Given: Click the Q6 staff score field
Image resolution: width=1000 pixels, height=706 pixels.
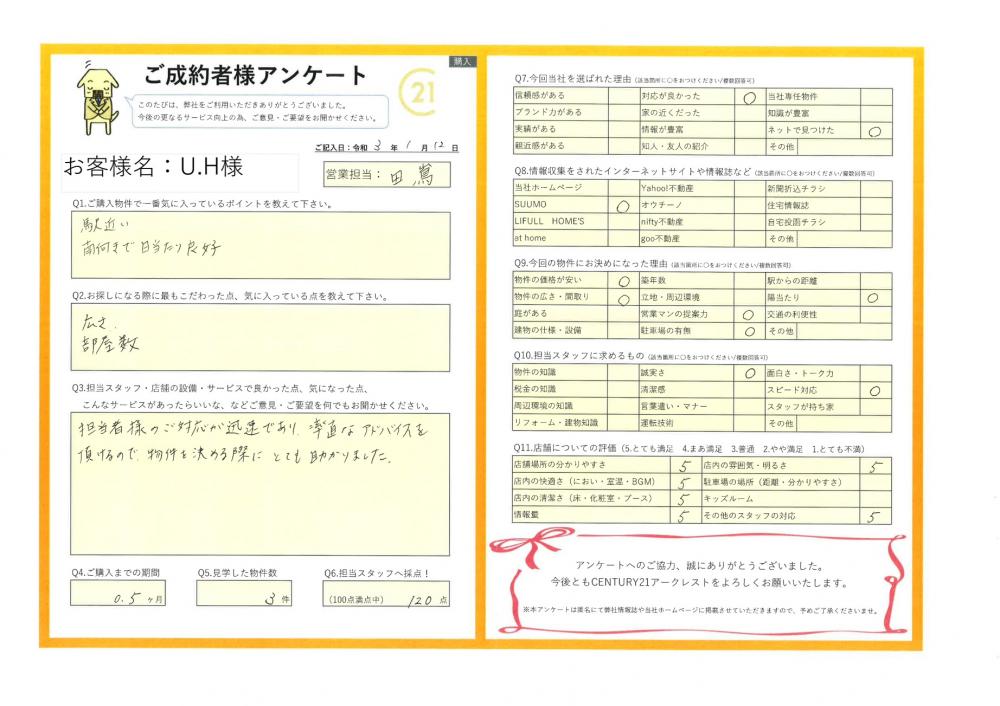Looking at the screenshot, I should [x=387, y=598].
